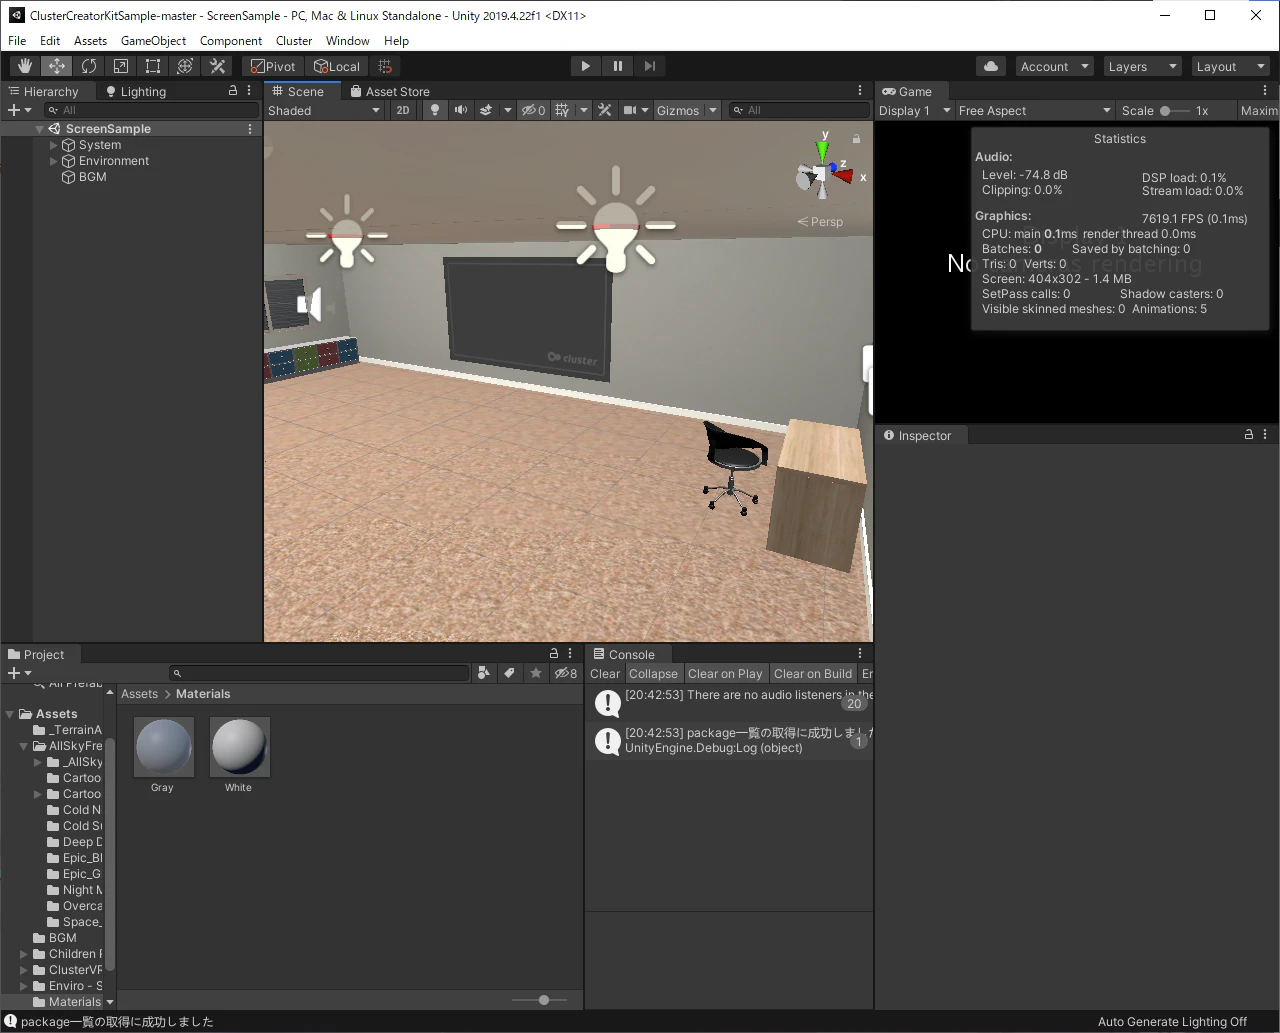
Task: Toggle Hierarchy panel lock icon
Action: point(233,91)
